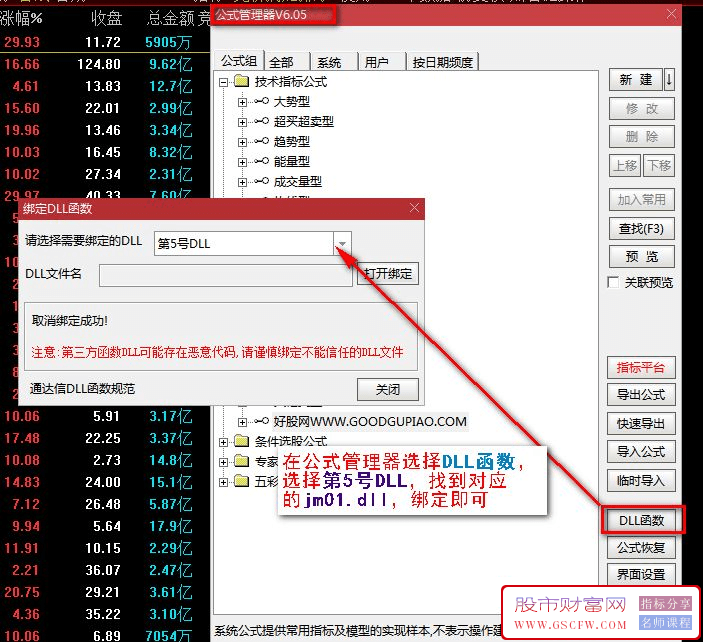
Task: Expand the 超买超卖型 category
Action: [242, 122]
